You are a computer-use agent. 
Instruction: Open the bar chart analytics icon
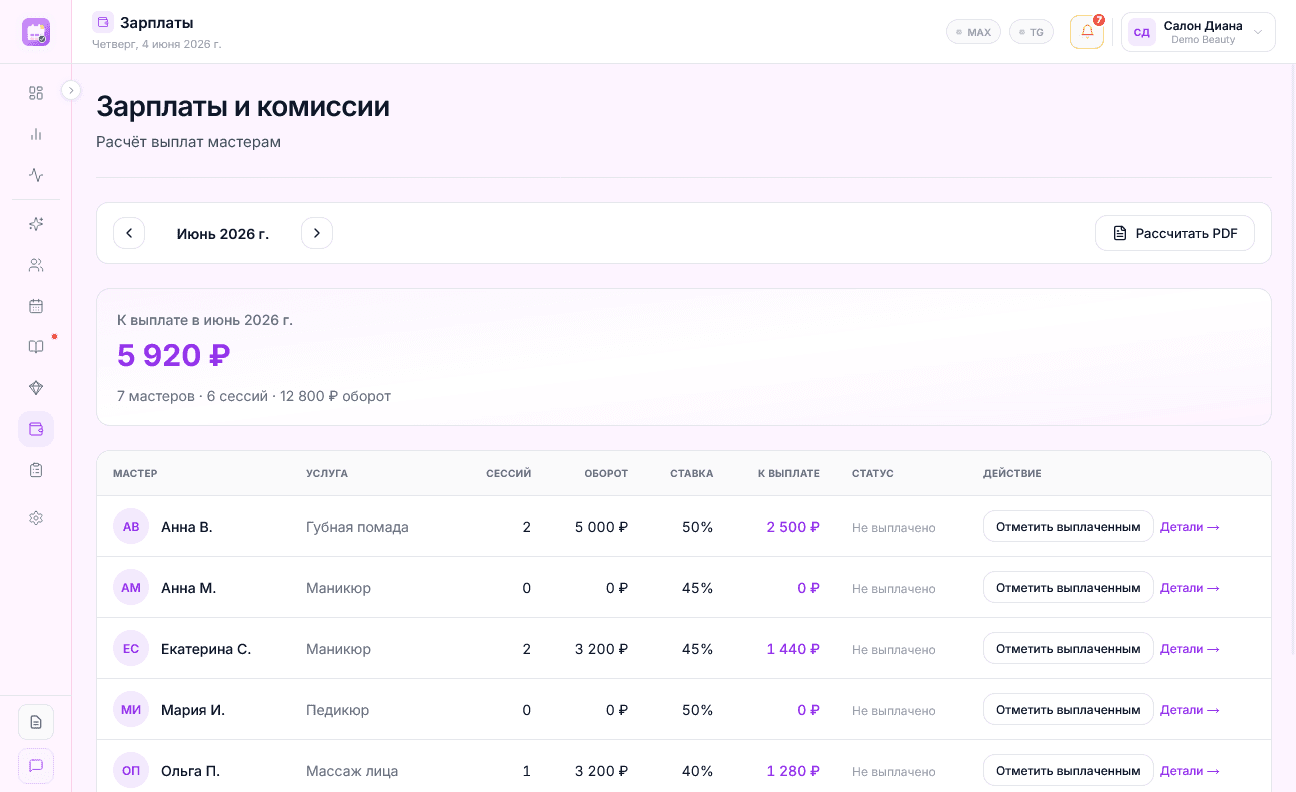point(36,134)
